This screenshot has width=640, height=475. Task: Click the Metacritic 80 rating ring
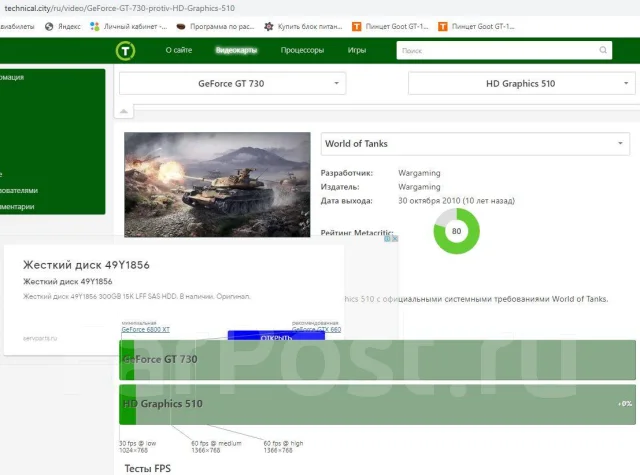(x=456, y=231)
